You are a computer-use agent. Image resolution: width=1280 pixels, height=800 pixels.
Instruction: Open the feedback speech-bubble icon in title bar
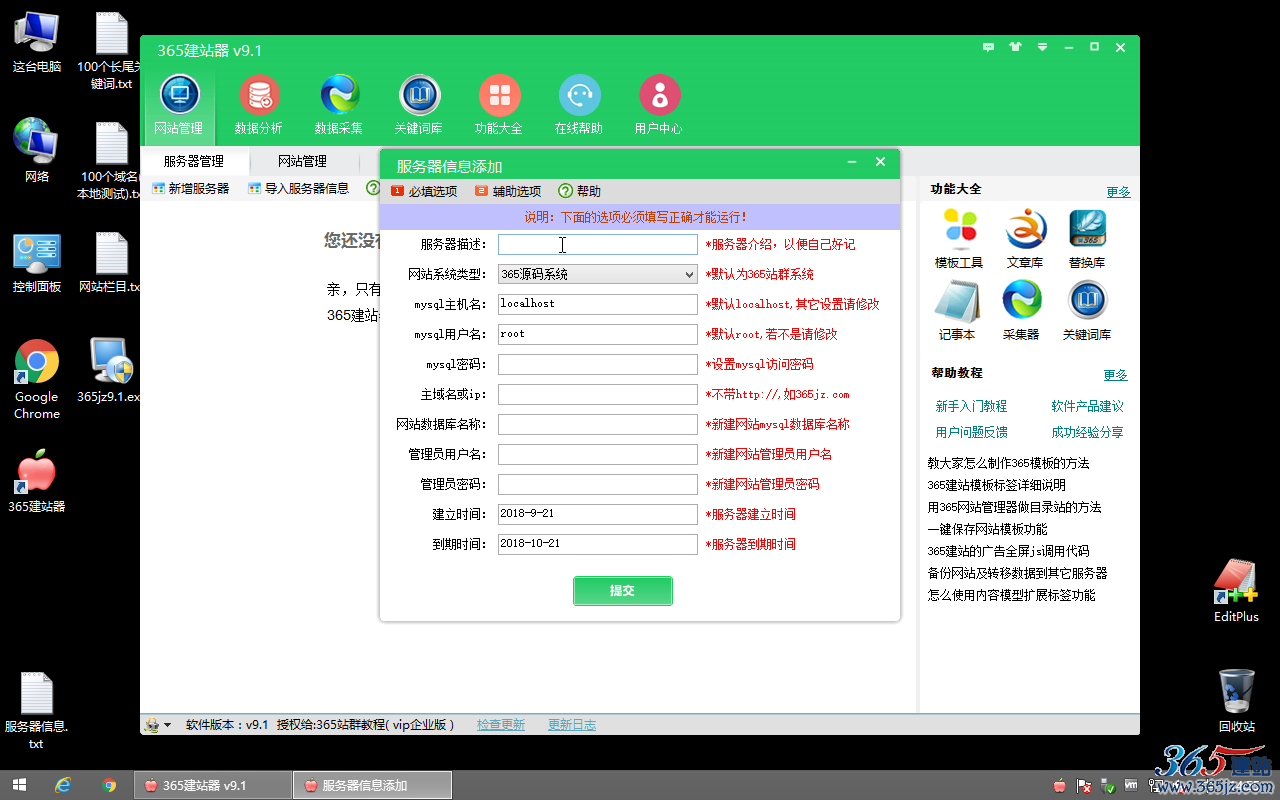989,47
